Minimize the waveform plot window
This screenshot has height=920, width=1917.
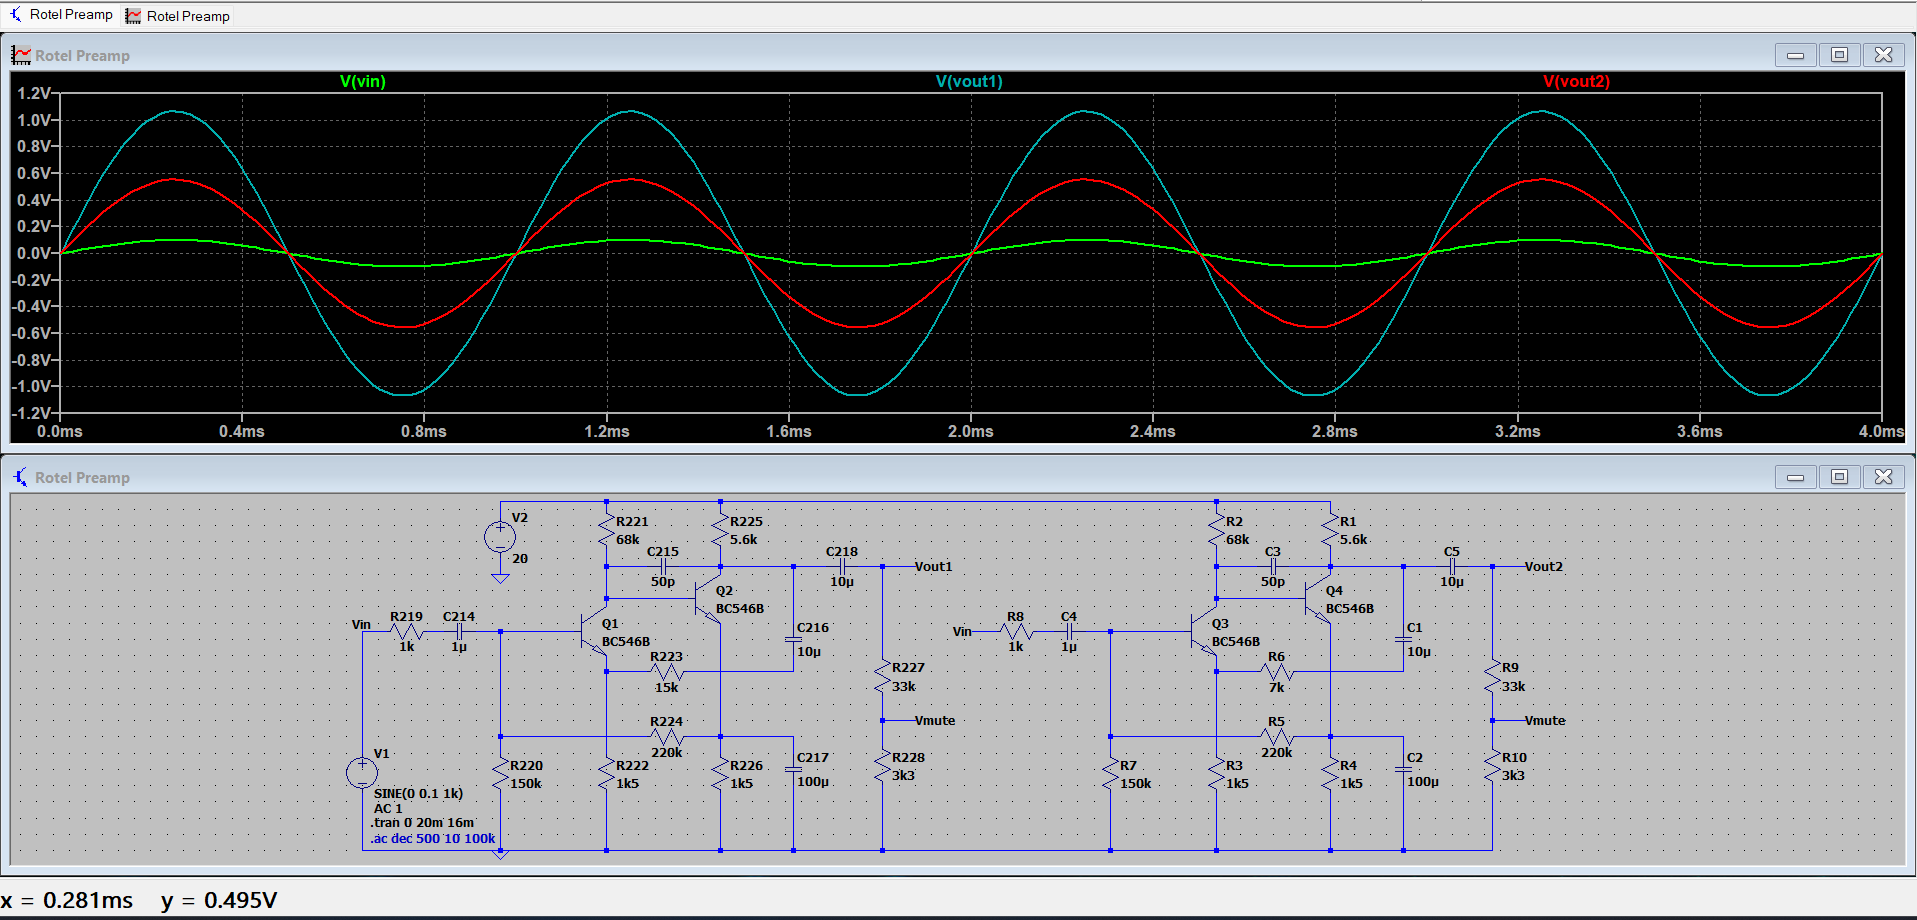click(x=1795, y=55)
